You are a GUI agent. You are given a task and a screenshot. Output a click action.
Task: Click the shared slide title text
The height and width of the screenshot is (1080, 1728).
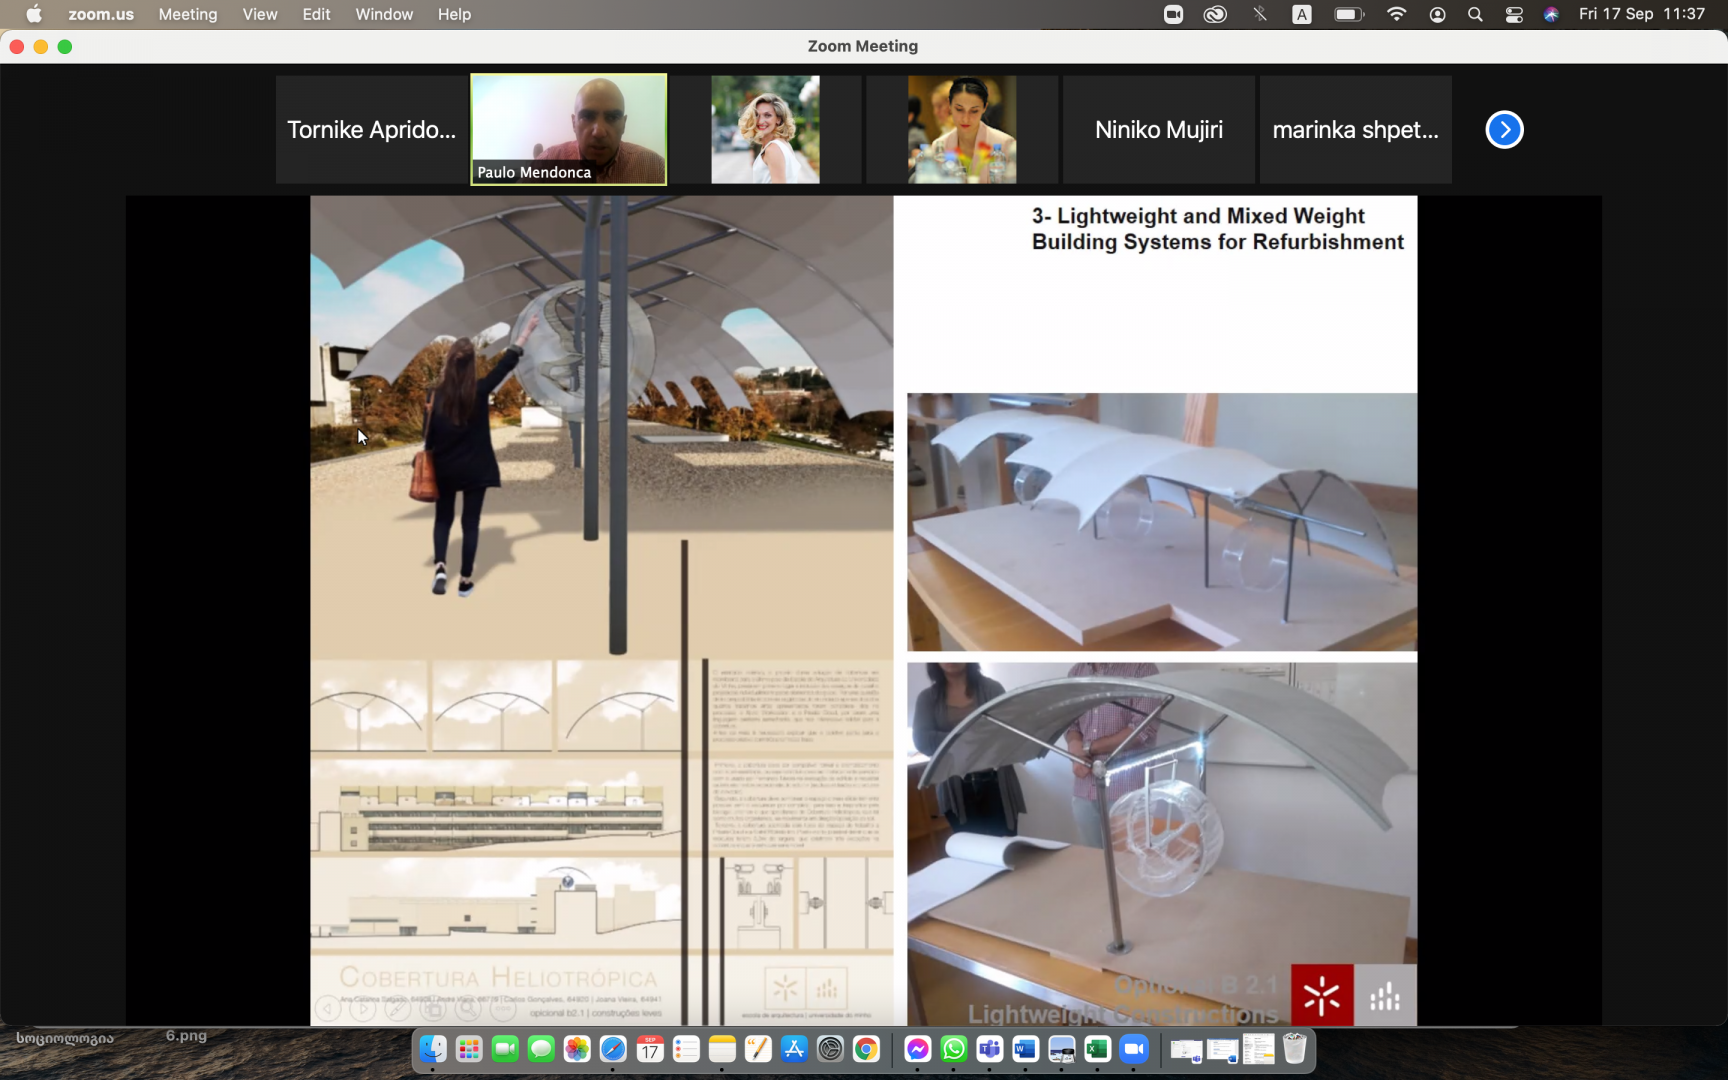pos(1217,229)
